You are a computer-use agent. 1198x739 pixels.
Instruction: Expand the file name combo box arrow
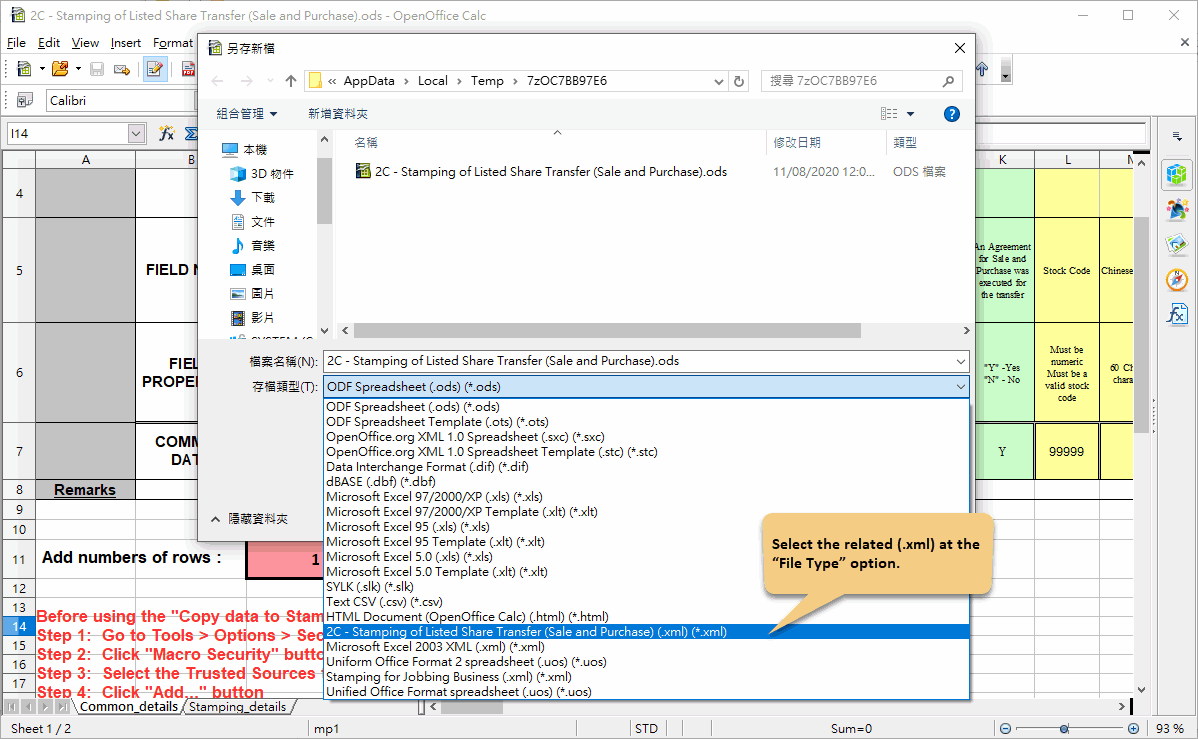click(x=960, y=361)
